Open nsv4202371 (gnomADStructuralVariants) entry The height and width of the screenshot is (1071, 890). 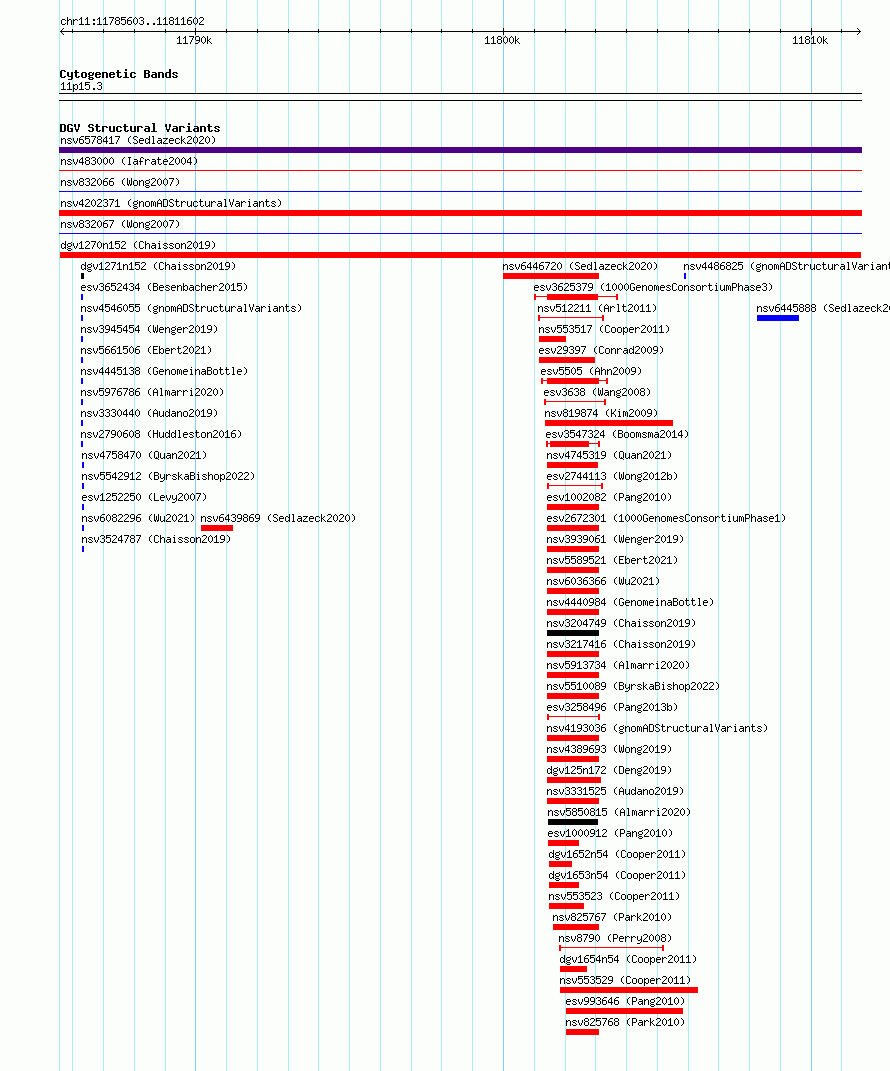[x=171, y=204]
